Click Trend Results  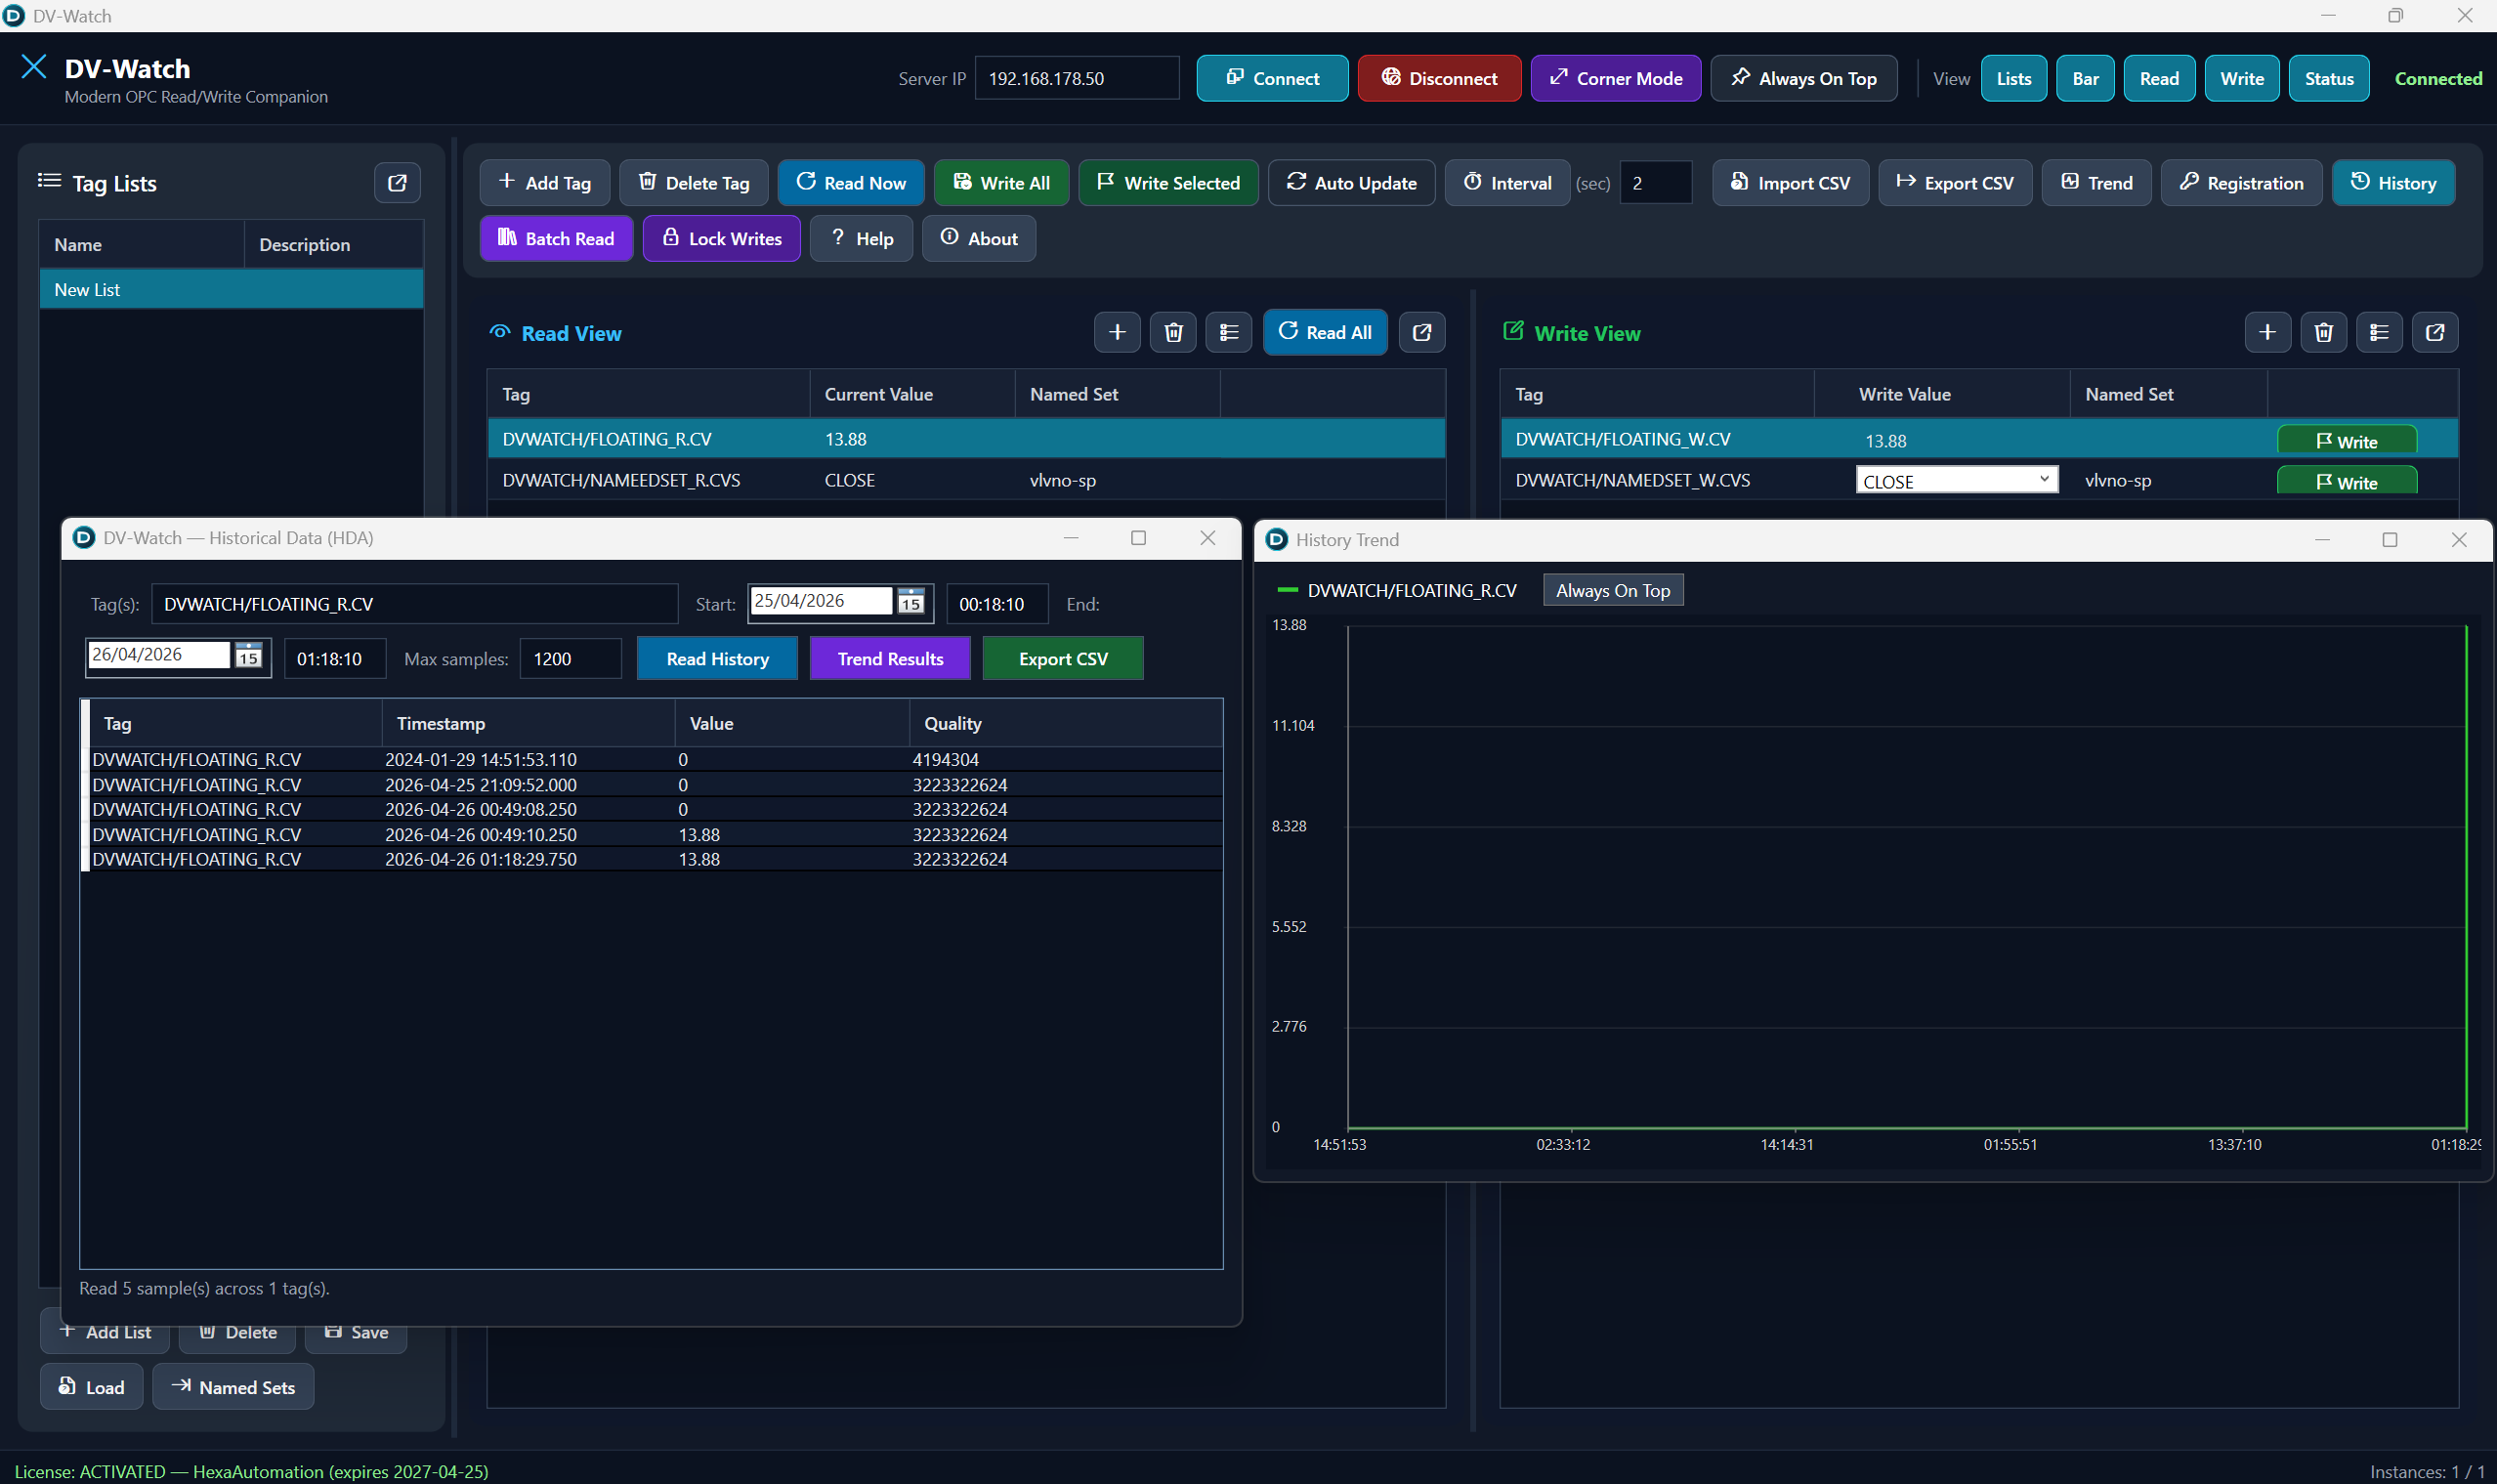[890, 659]
